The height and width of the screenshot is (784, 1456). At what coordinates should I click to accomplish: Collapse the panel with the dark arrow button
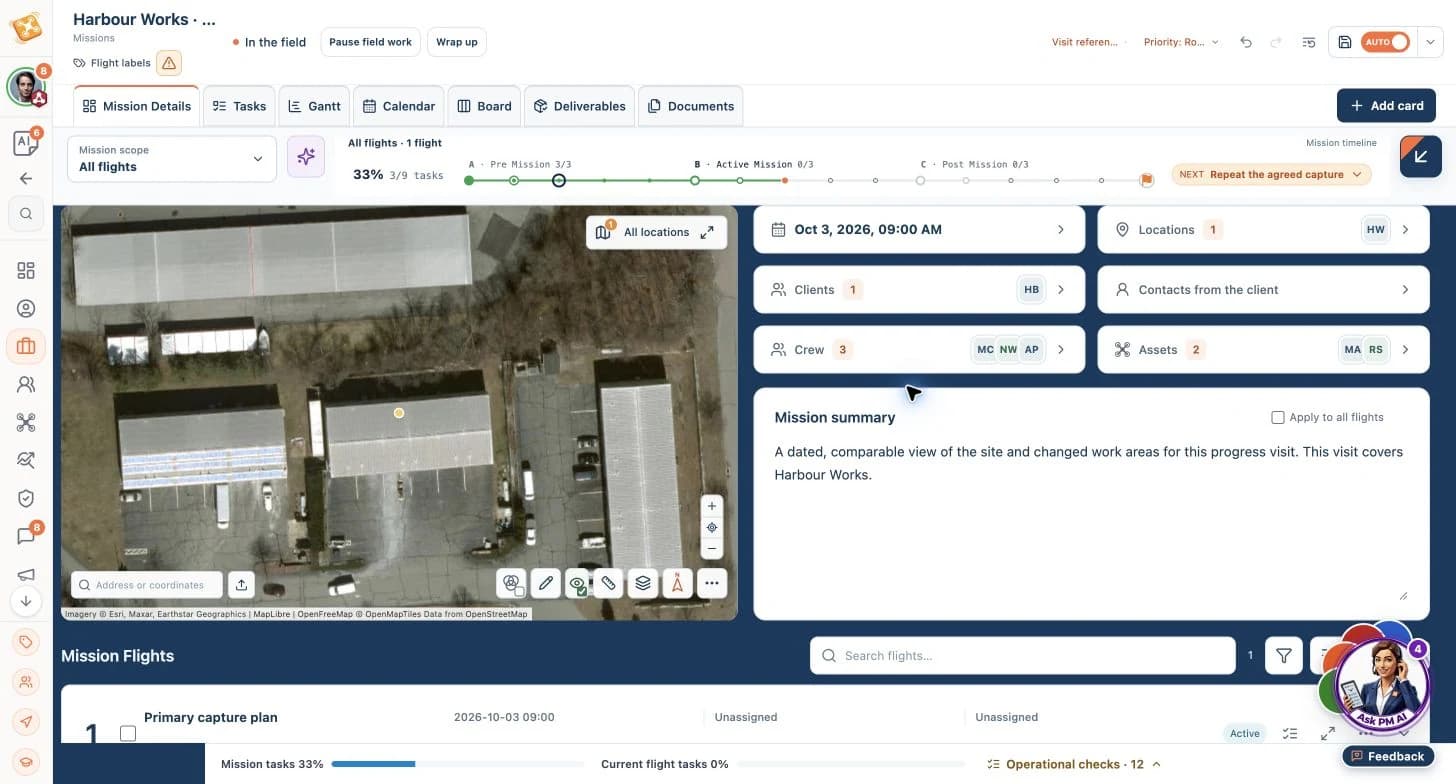[x=1421, y=157]
